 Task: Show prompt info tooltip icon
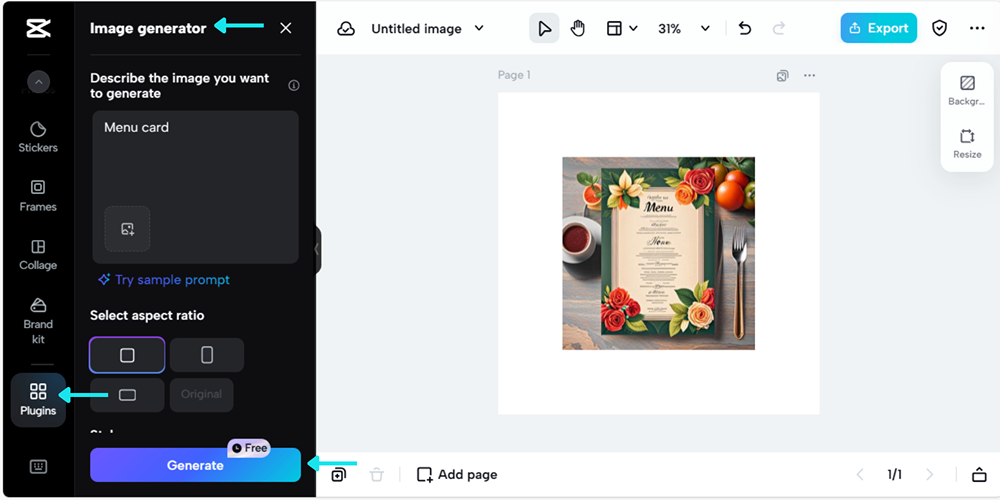tap(293, 85)
